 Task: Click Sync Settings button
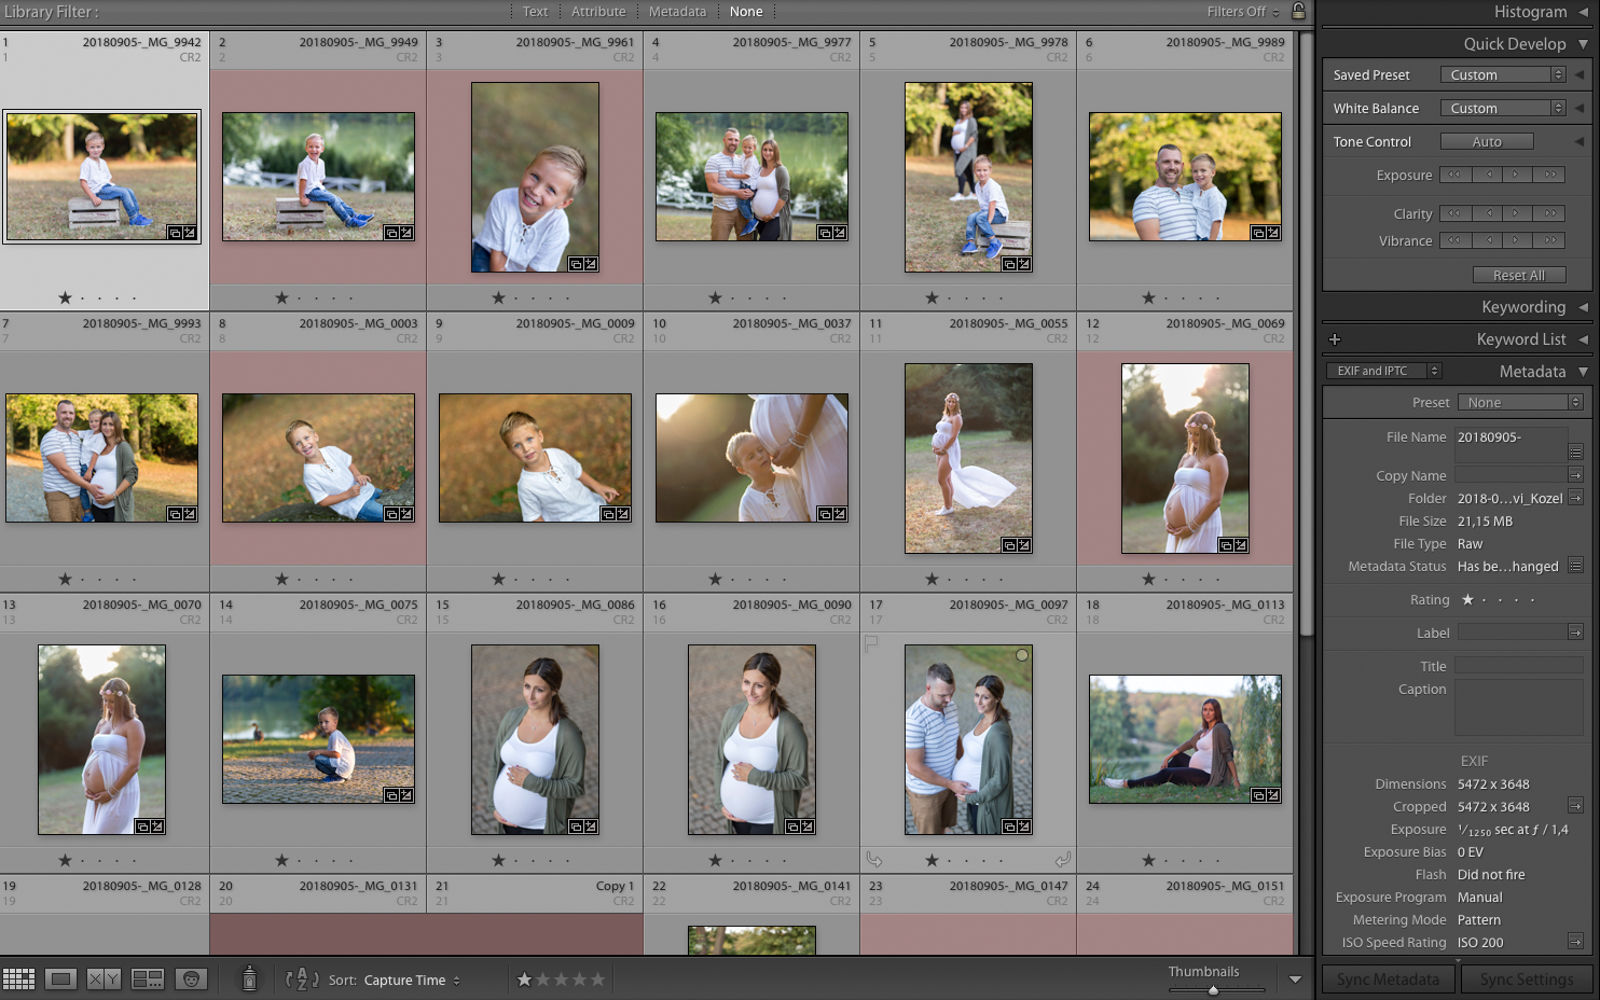click(x=1526, y=980)
